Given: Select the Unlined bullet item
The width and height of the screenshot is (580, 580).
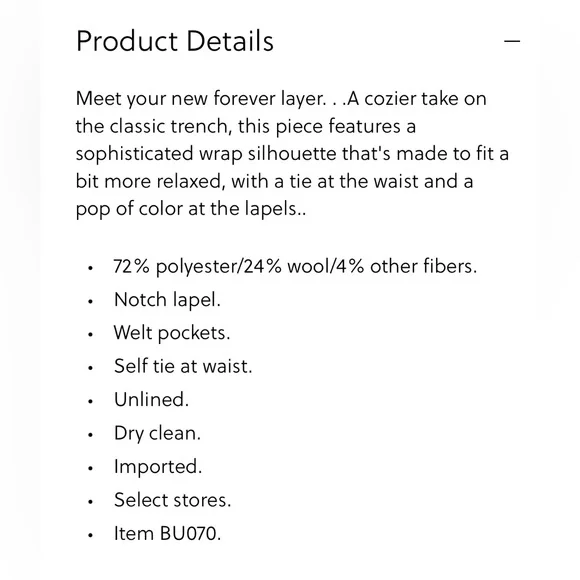Looking at the screenshot, I should pyautogui.click(x=151, y=399).
